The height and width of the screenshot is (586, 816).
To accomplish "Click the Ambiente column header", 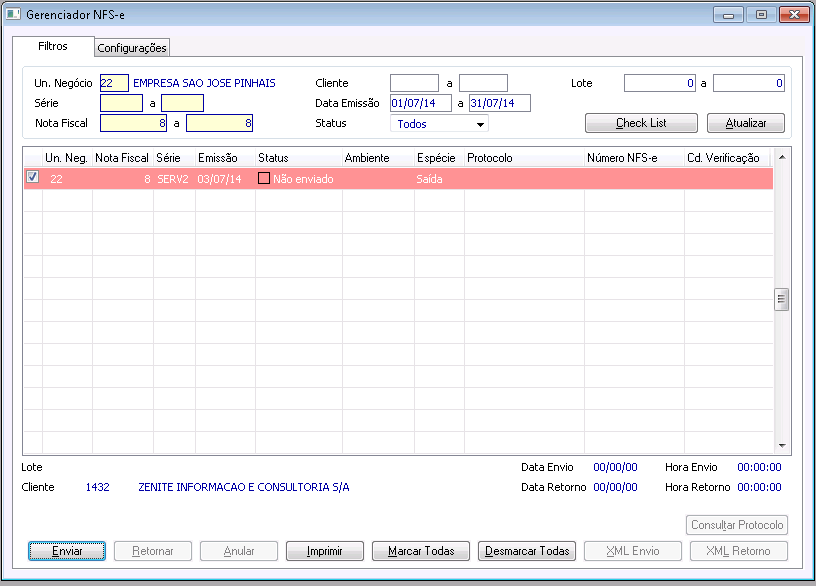I will 378,158.
